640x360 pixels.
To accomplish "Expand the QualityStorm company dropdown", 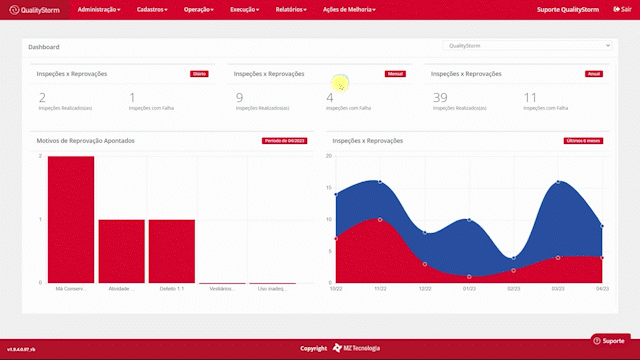I will [527, 46].
